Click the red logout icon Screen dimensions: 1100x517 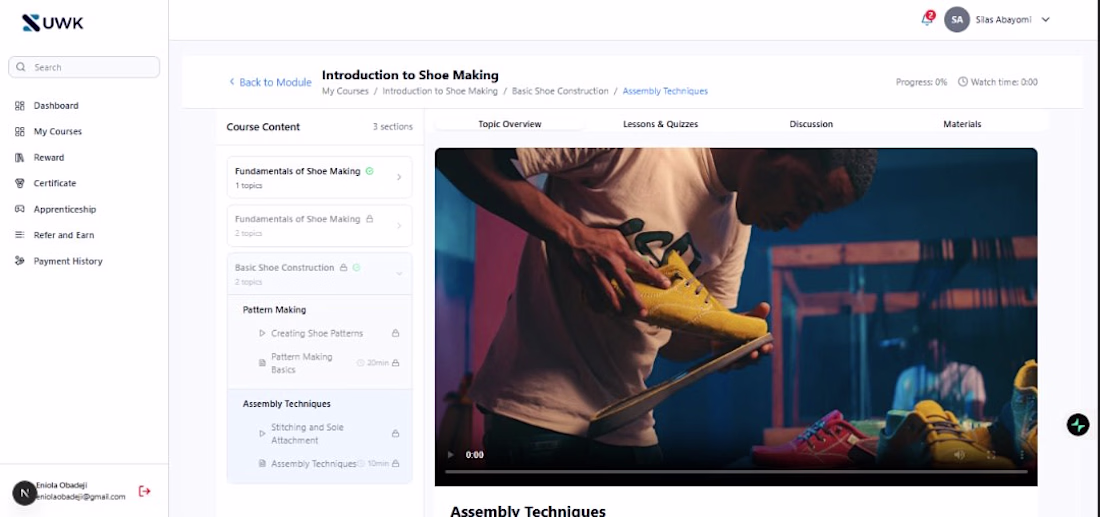pyautogui.click(x=145, y=491)
